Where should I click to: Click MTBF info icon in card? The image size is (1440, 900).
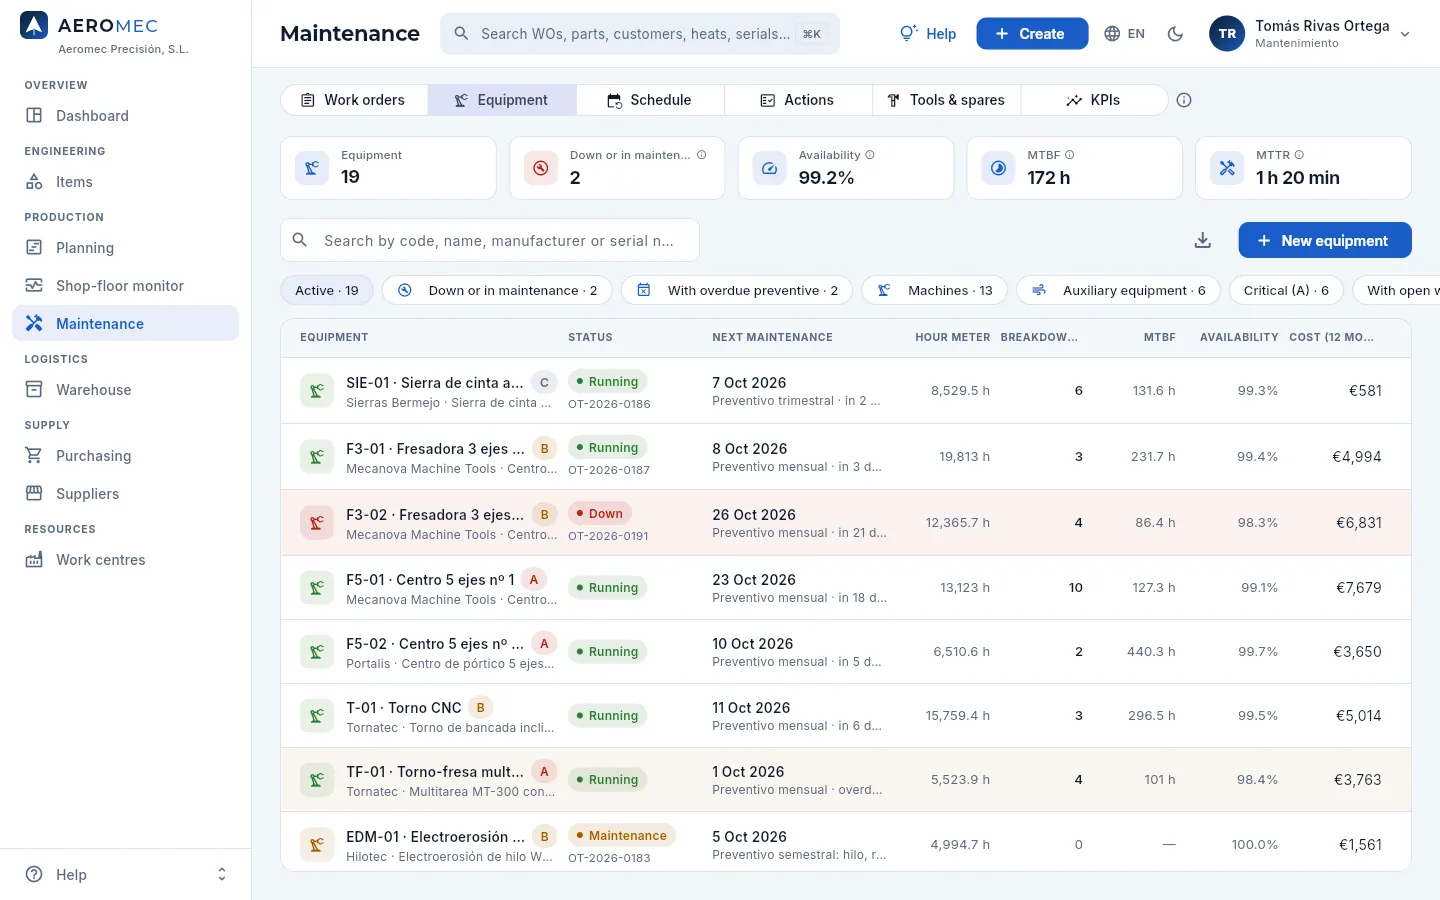click(x=1070, y=155)
